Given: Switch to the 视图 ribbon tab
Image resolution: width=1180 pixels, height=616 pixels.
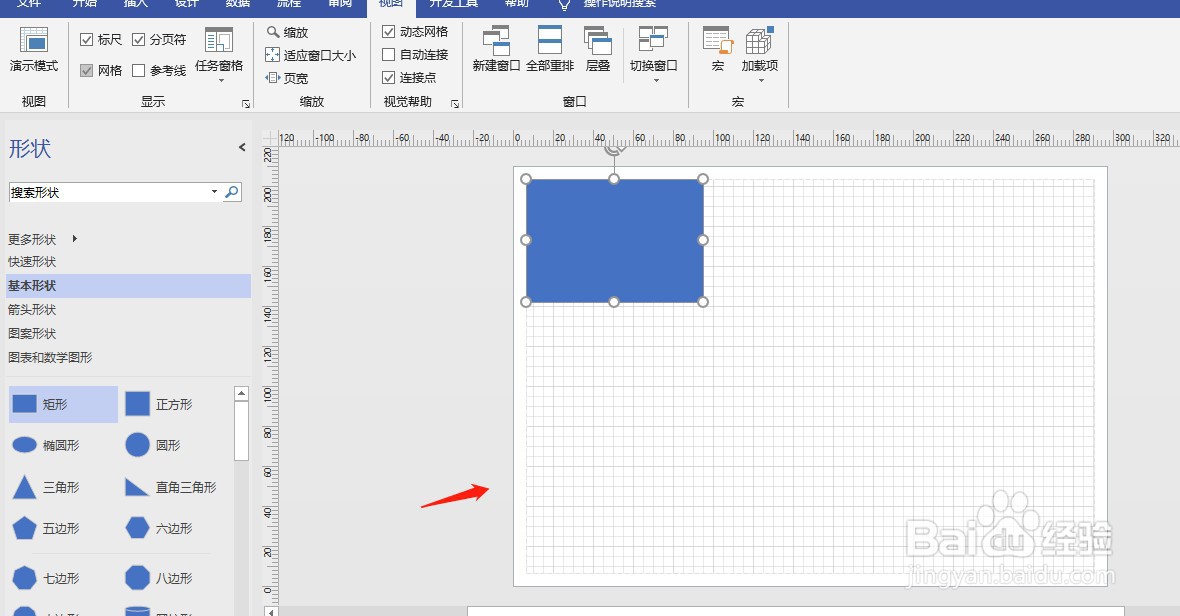Looking at the screenshot, I should [x=391, y=4].
